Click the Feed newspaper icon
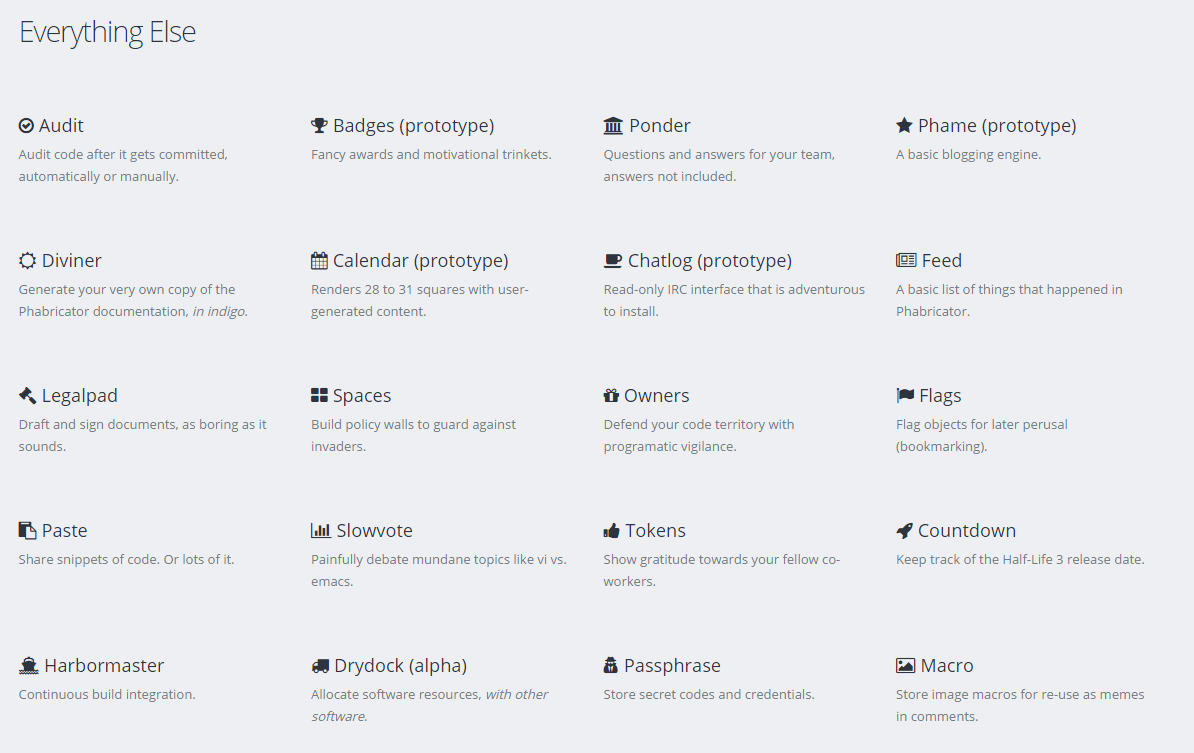Image resolution: width=1194 pixels, height=753 pixels. pos(906,260)
